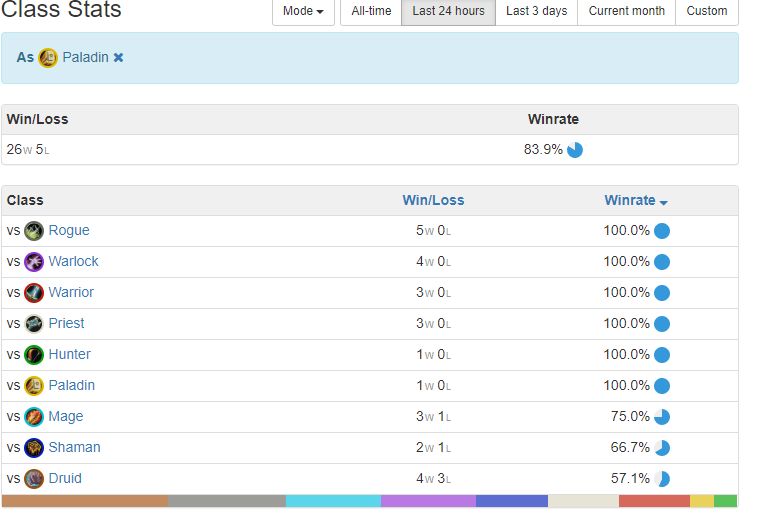
Task: Open the Paladin matchup link in table
Action: click(72, 385)
